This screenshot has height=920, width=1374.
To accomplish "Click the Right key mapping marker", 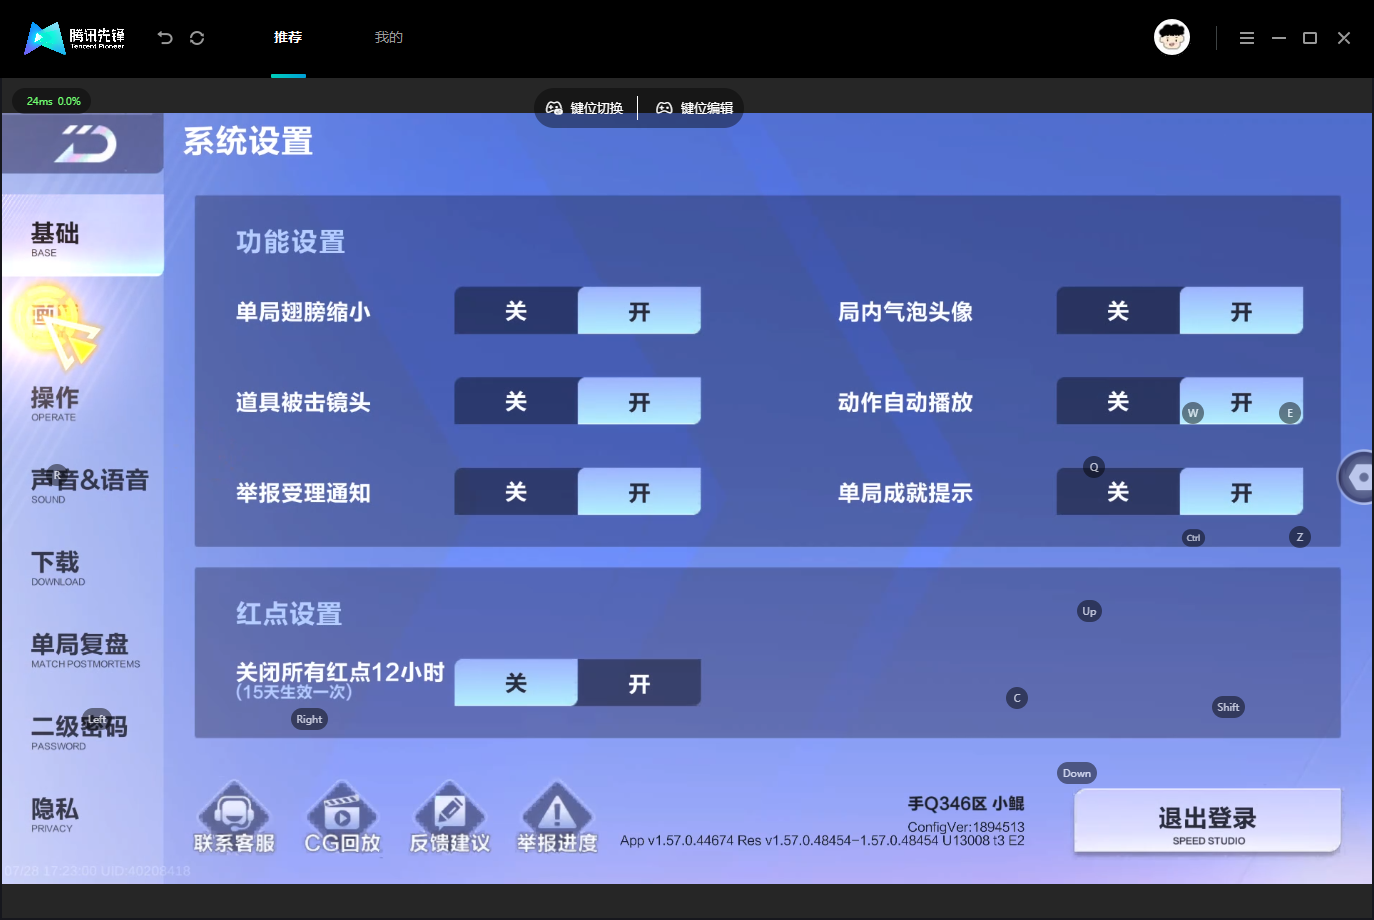I will click(309, 719).
